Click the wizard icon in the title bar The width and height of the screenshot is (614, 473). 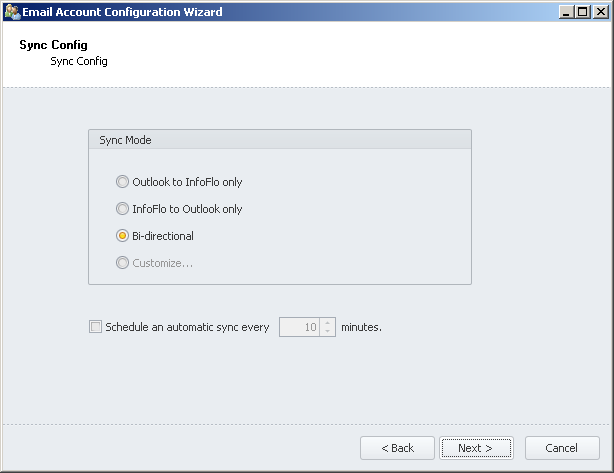(12, 12)
